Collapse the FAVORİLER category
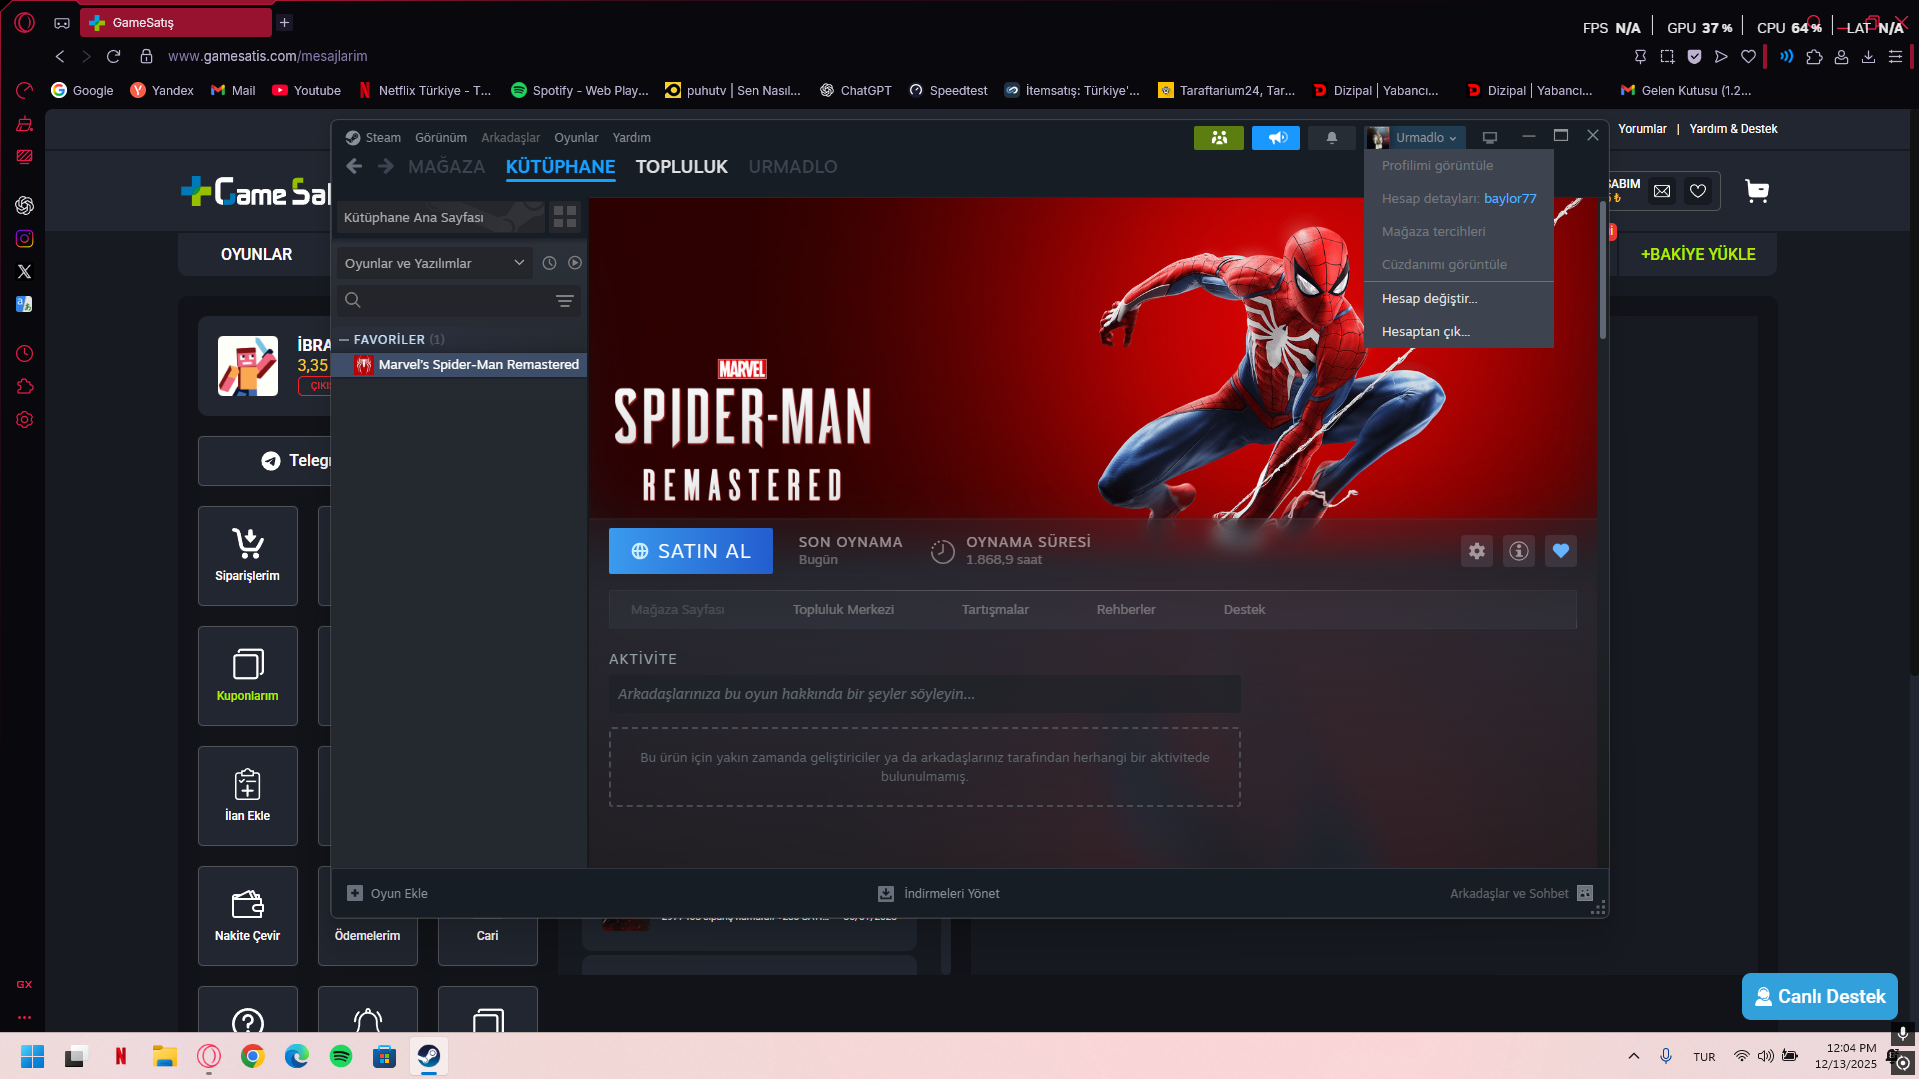Screen dimensions: 1919x1079 click(x=344, y=340)
